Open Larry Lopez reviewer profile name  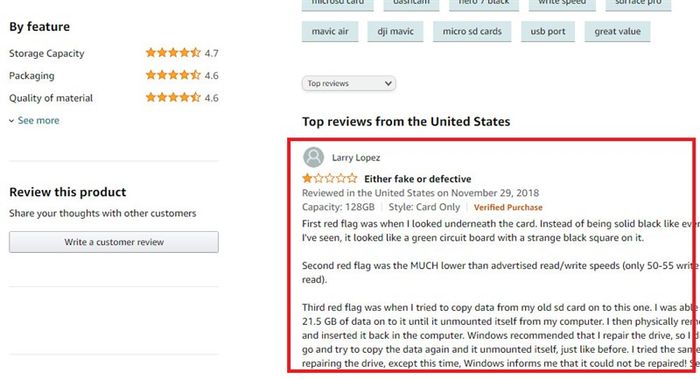click(x=356, y=158)
